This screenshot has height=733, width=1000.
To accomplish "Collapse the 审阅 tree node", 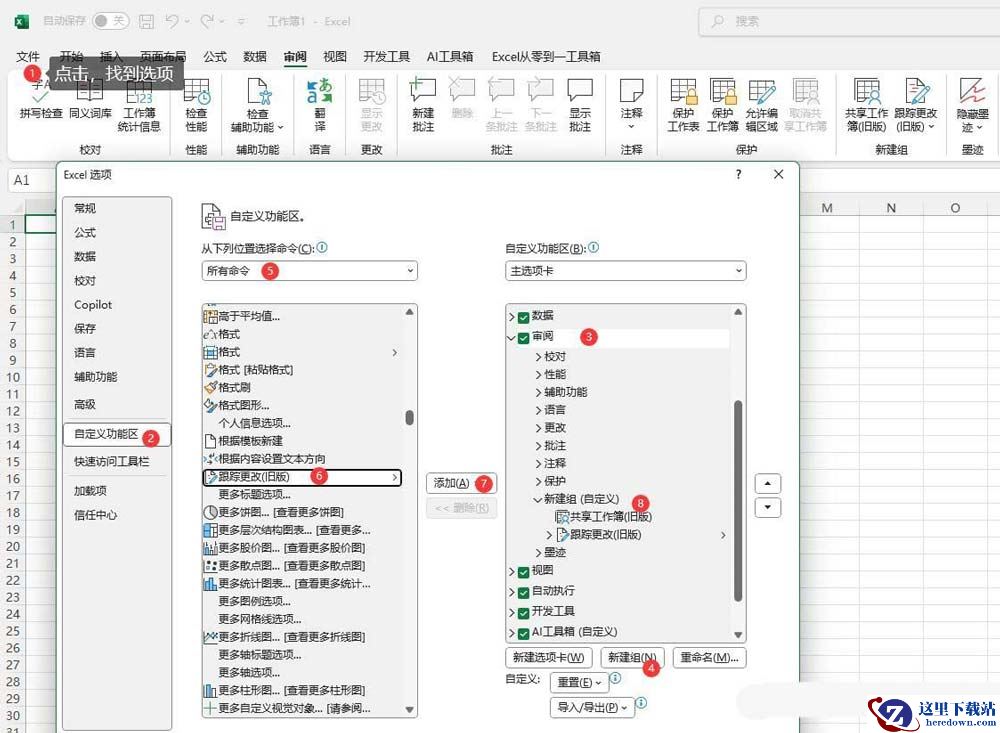I will 511,337.
